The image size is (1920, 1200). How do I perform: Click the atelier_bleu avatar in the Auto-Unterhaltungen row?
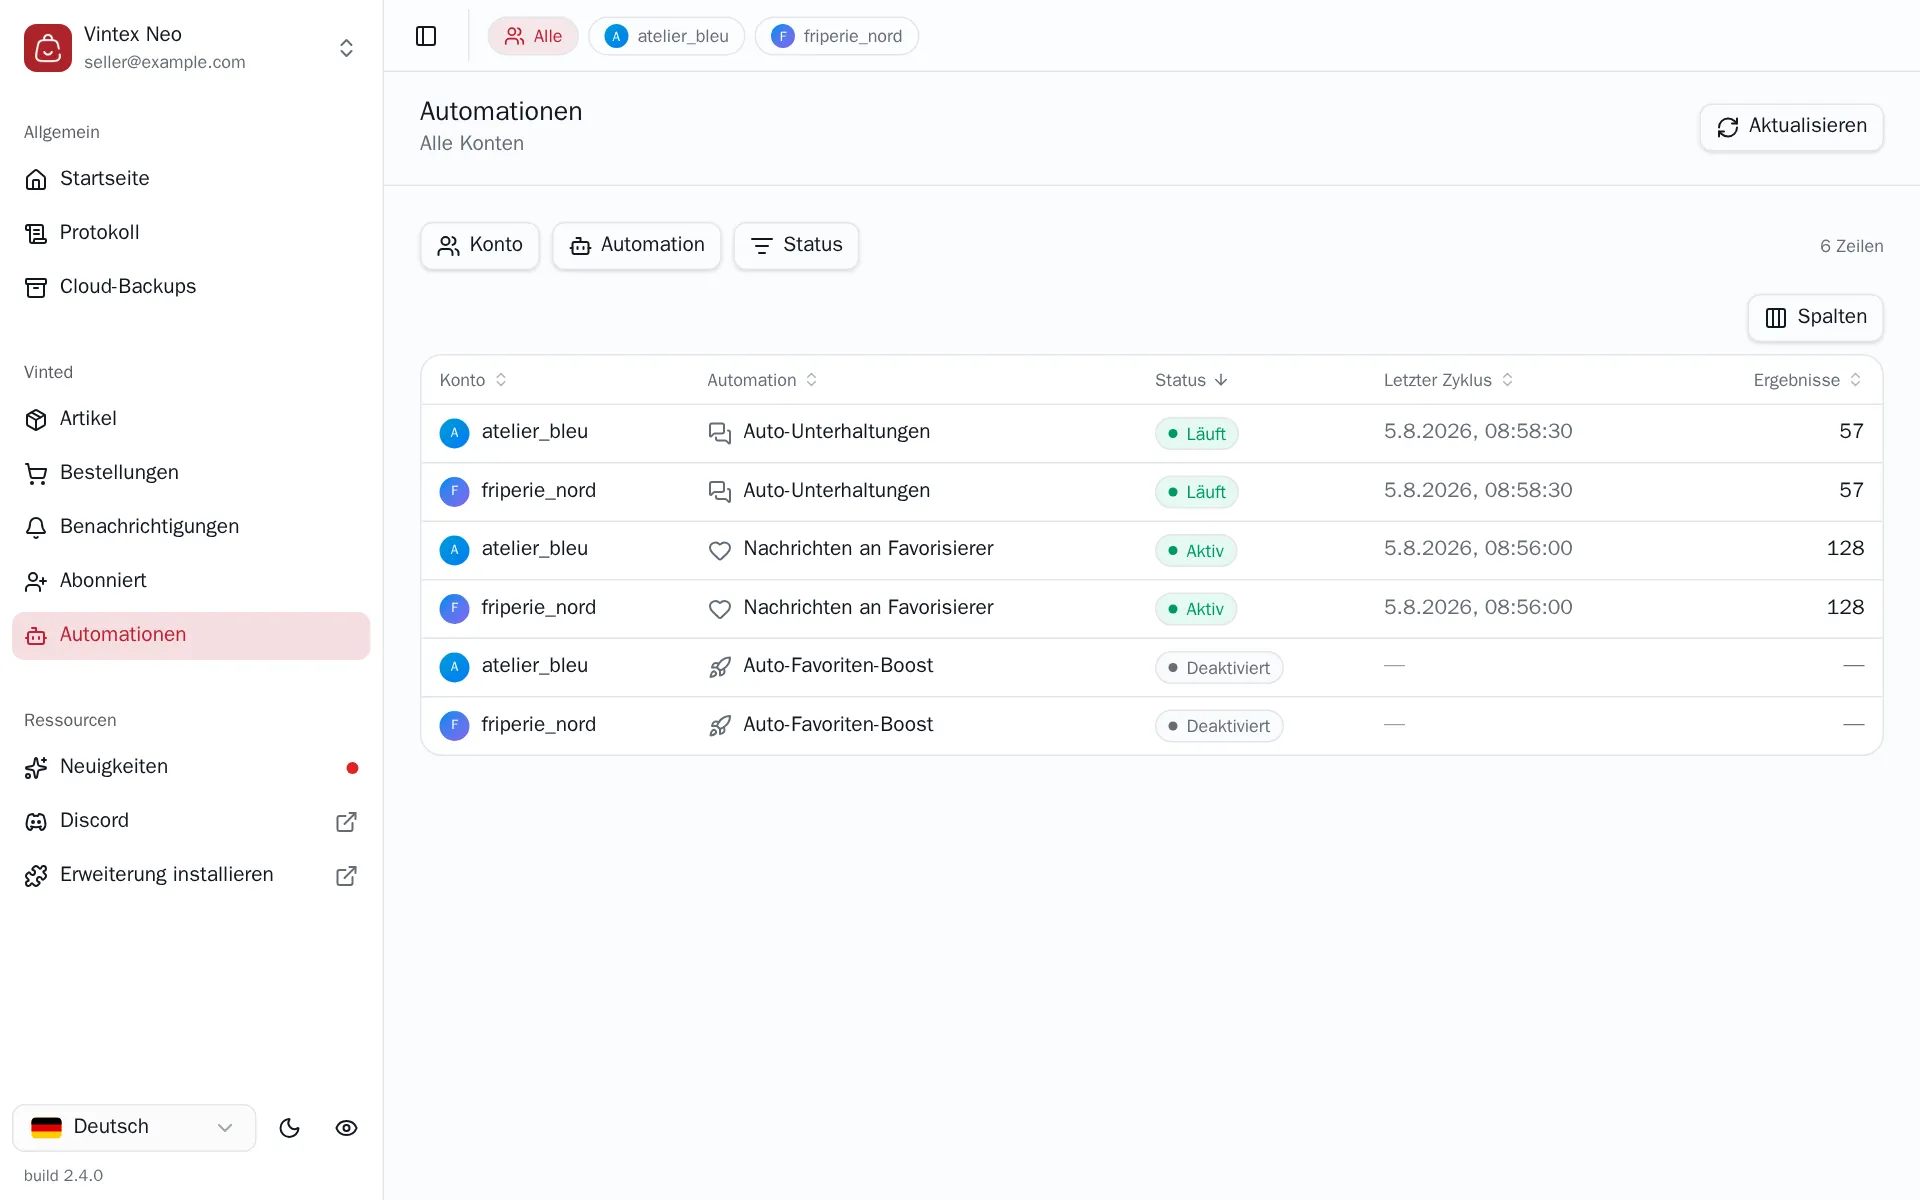pos(454,433)
